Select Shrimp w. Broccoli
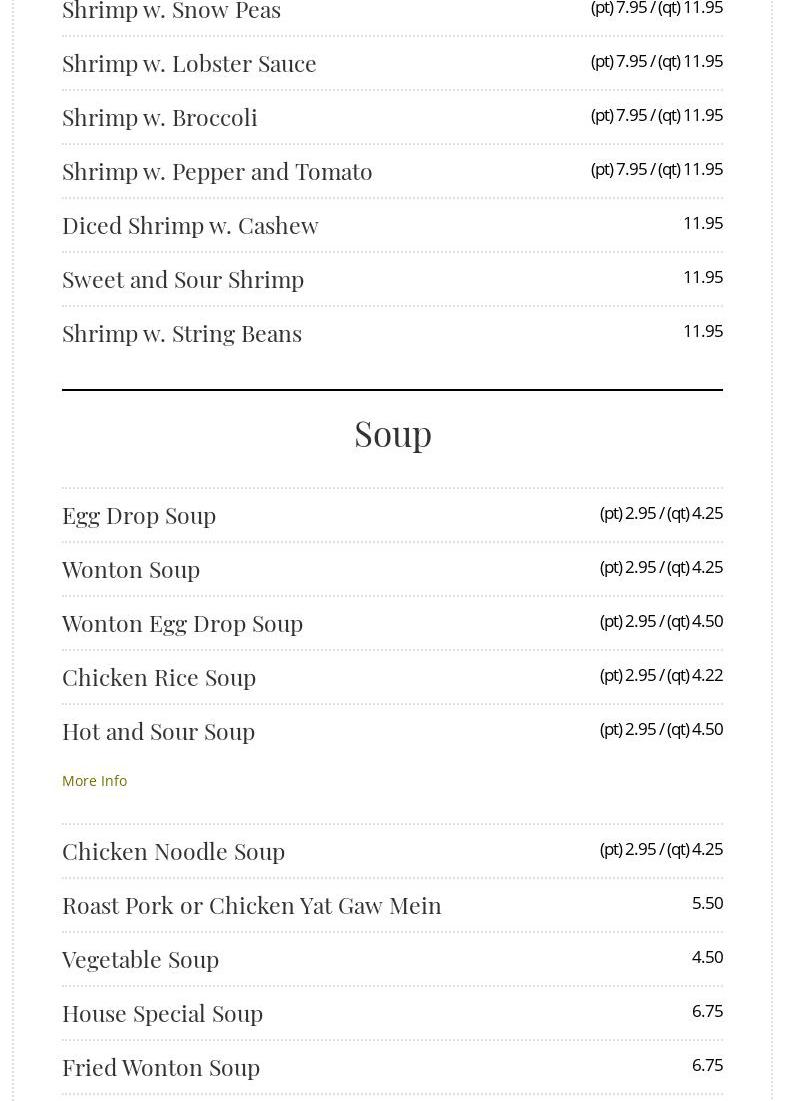The image size is (785, 1101). (160, 117)
